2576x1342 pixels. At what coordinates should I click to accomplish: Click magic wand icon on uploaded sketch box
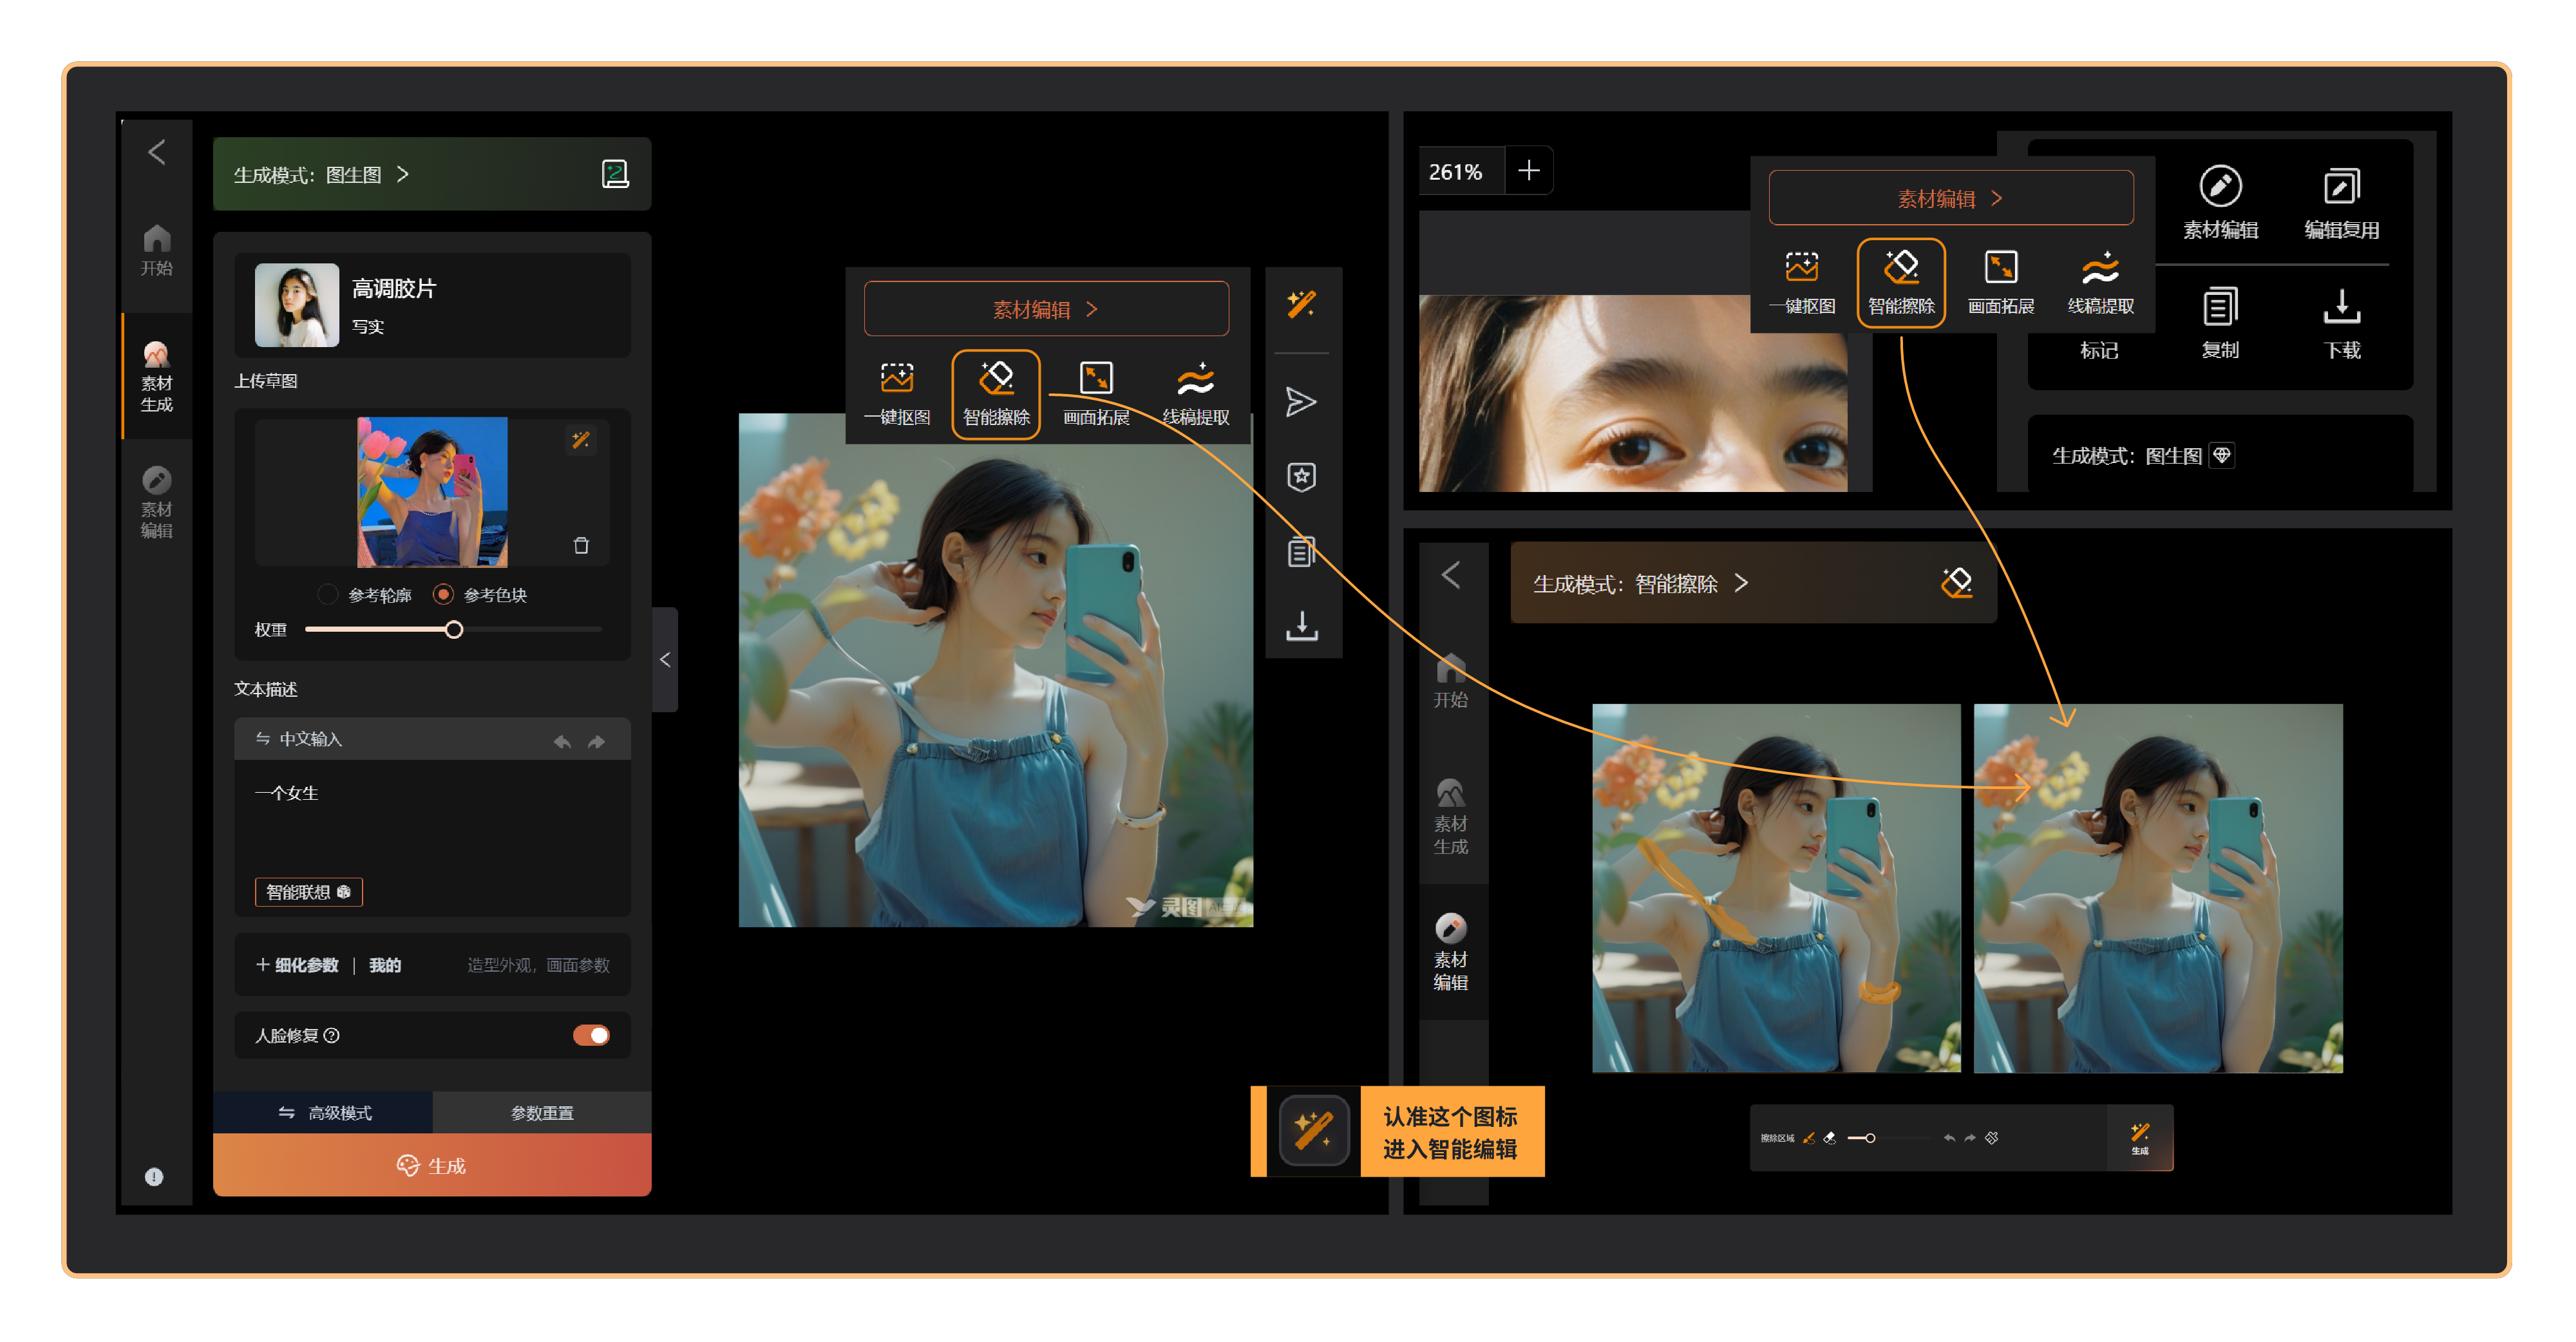pyautogui.click(x=580, y=440)
